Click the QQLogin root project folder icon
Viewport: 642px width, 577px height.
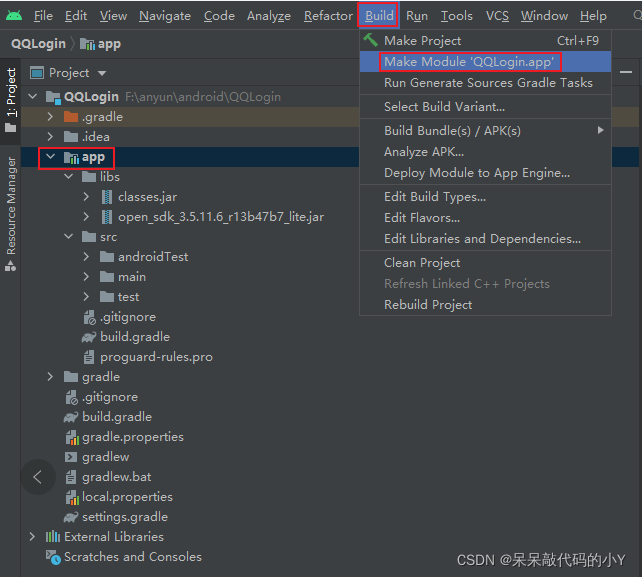click(53, 97)
